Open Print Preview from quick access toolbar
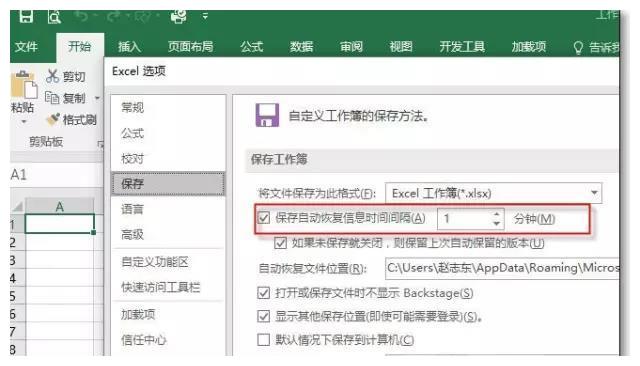Viewport: 640px width, 366px height. pos(54,17)
